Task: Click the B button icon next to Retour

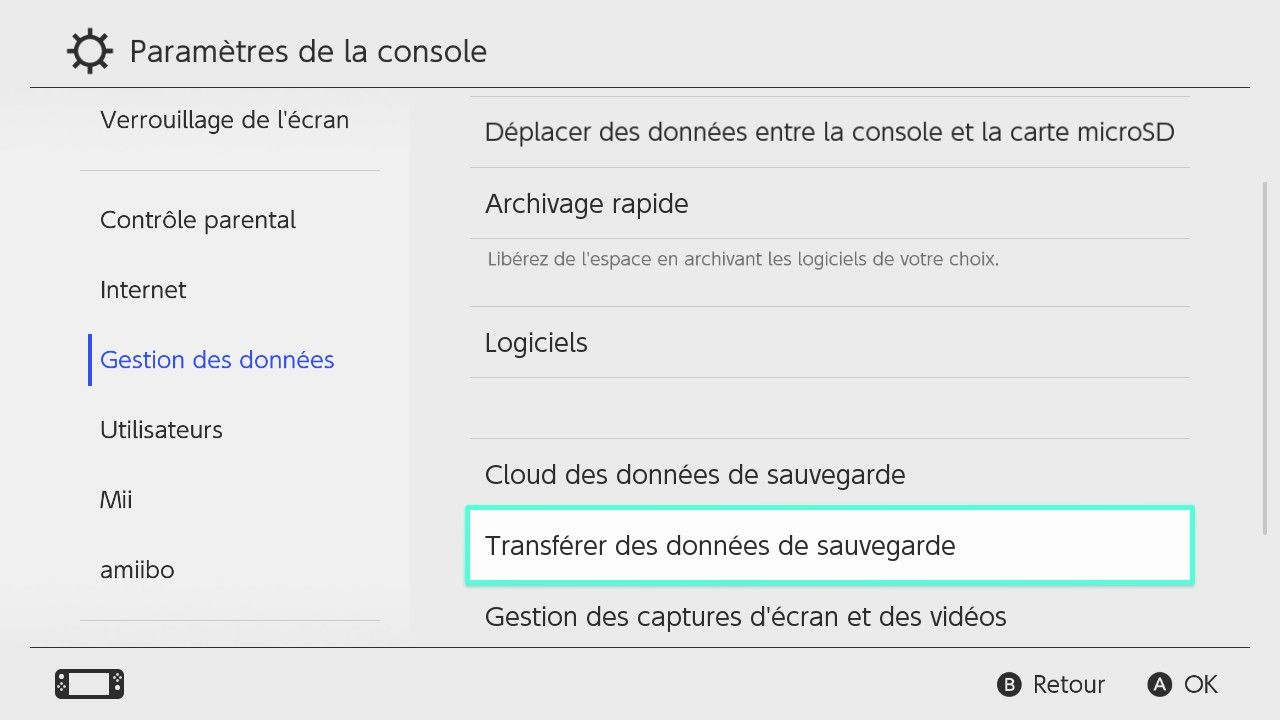Action: [1009, 685]
